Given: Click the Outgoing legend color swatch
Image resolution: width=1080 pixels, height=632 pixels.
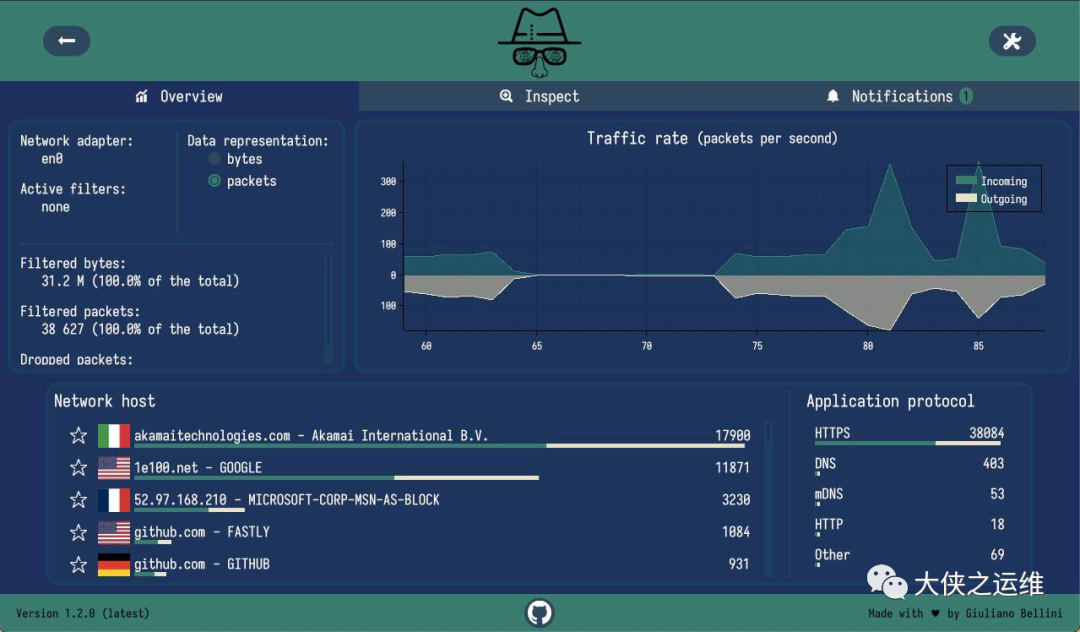Looking at the screenshot, I should [966, 198].
